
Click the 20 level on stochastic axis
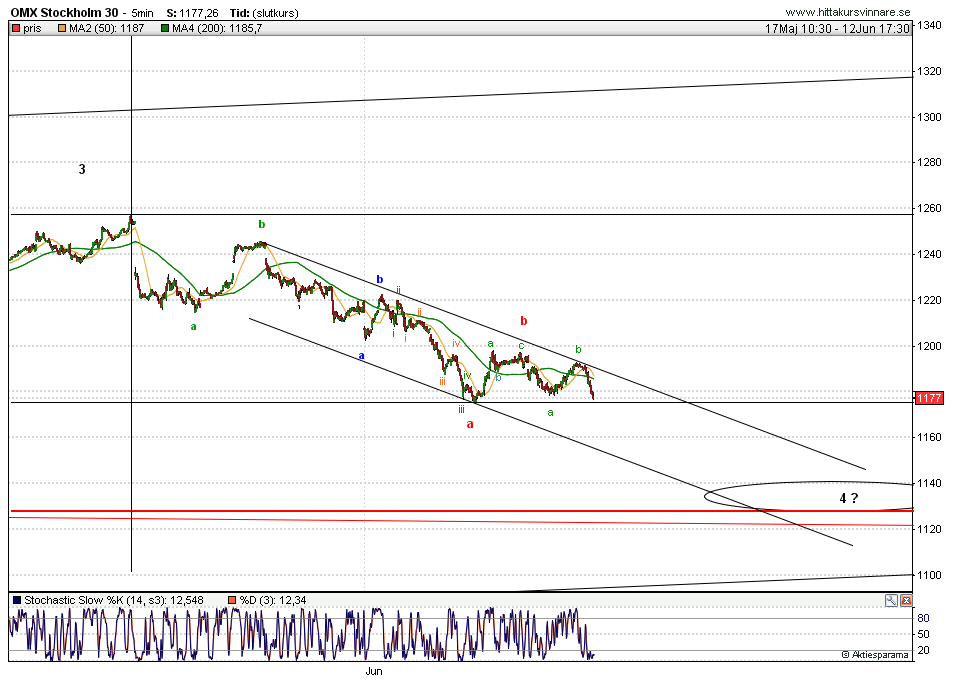pyautogui.click(x=924, y=650)
